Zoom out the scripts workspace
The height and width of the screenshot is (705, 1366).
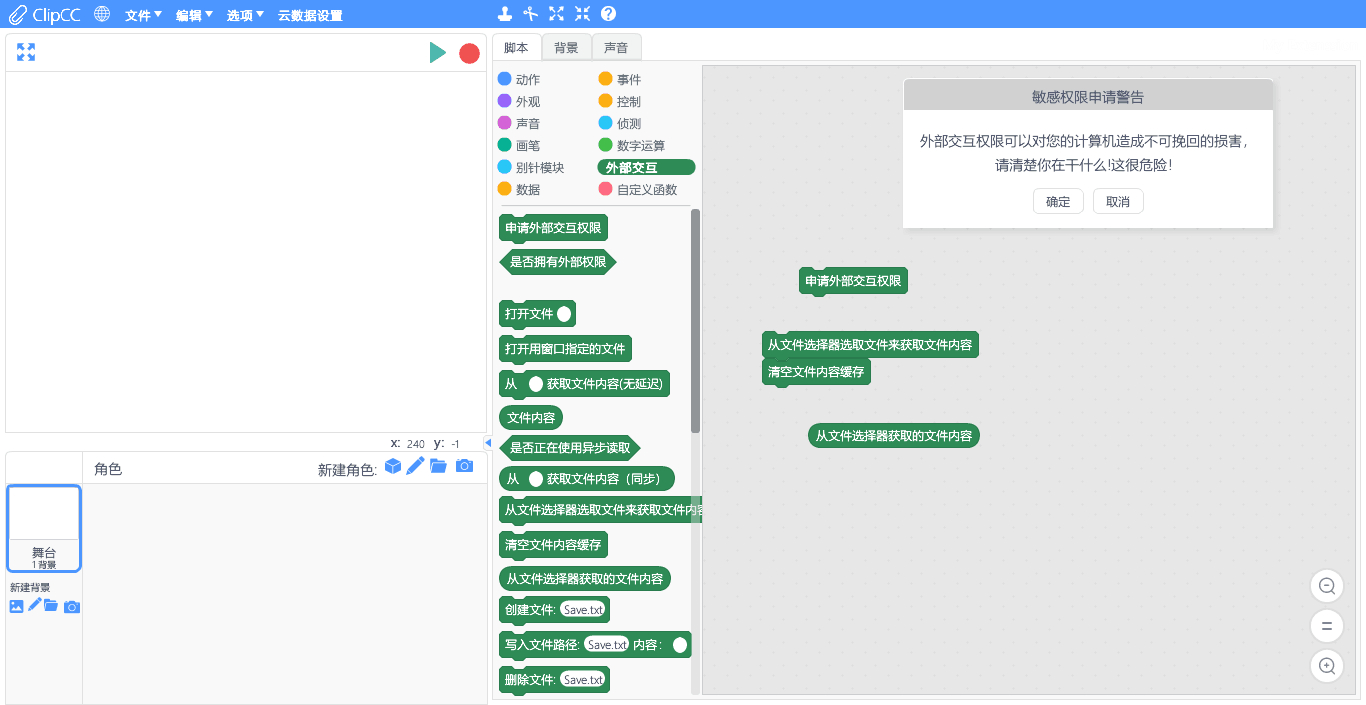click(x=1327, y=586)
